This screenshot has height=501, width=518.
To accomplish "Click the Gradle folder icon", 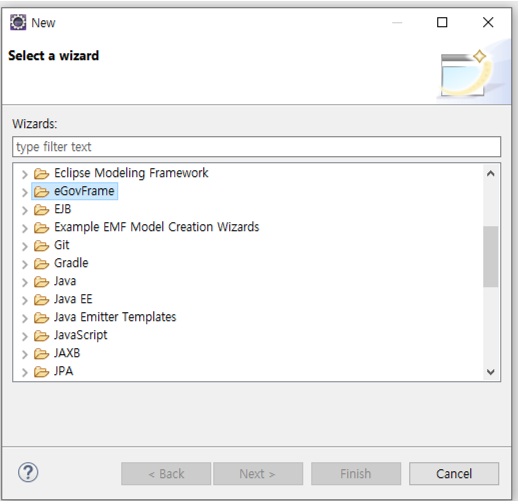I will tap(41, 263).
